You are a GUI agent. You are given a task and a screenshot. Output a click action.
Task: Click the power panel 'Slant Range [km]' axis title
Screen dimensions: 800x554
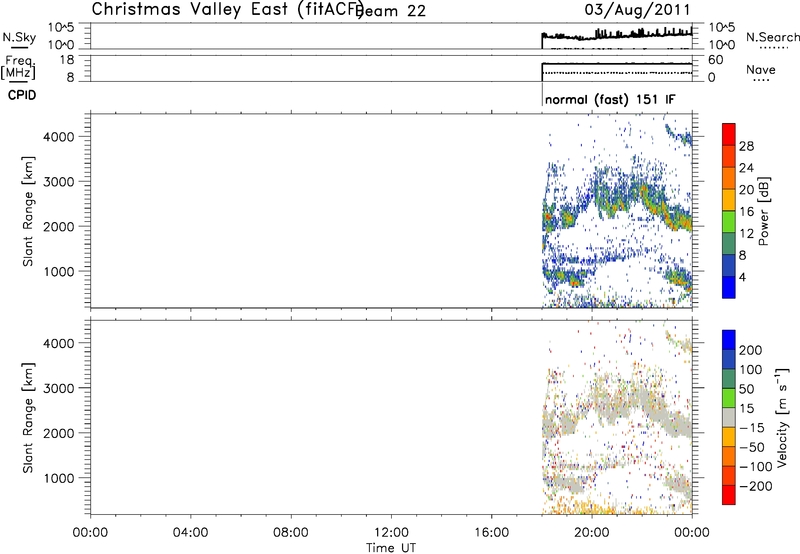pos(28,211)
